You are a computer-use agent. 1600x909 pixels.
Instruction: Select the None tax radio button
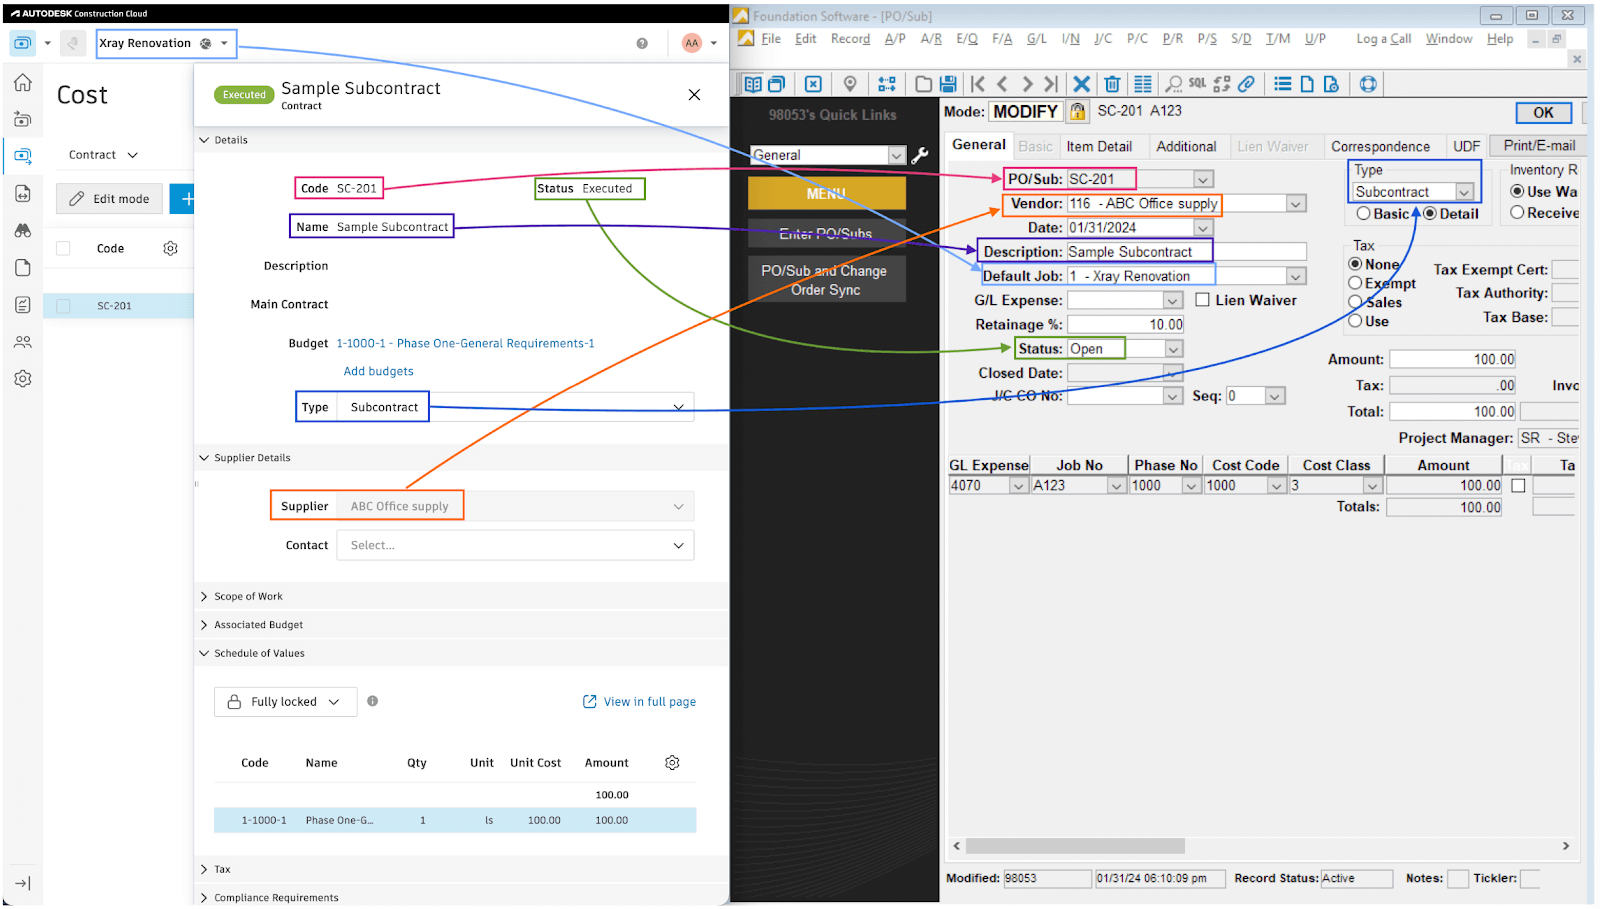pyautogui.click(x=1356, y=264)
